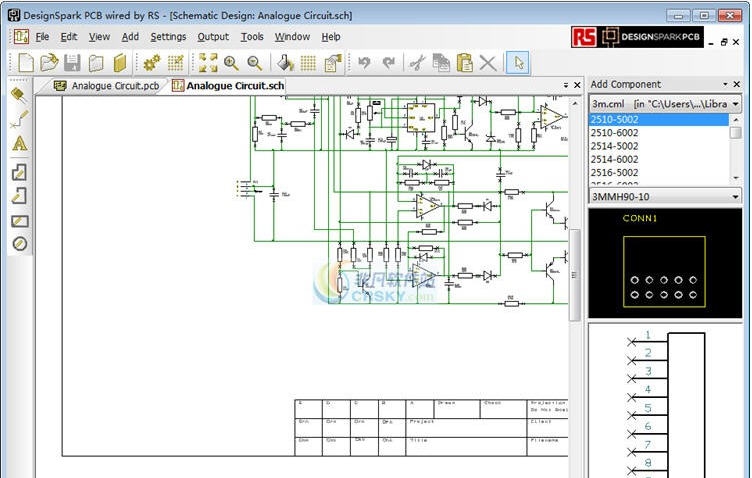
Task: Toggle the grid display icon
Action: pos(308,63)
